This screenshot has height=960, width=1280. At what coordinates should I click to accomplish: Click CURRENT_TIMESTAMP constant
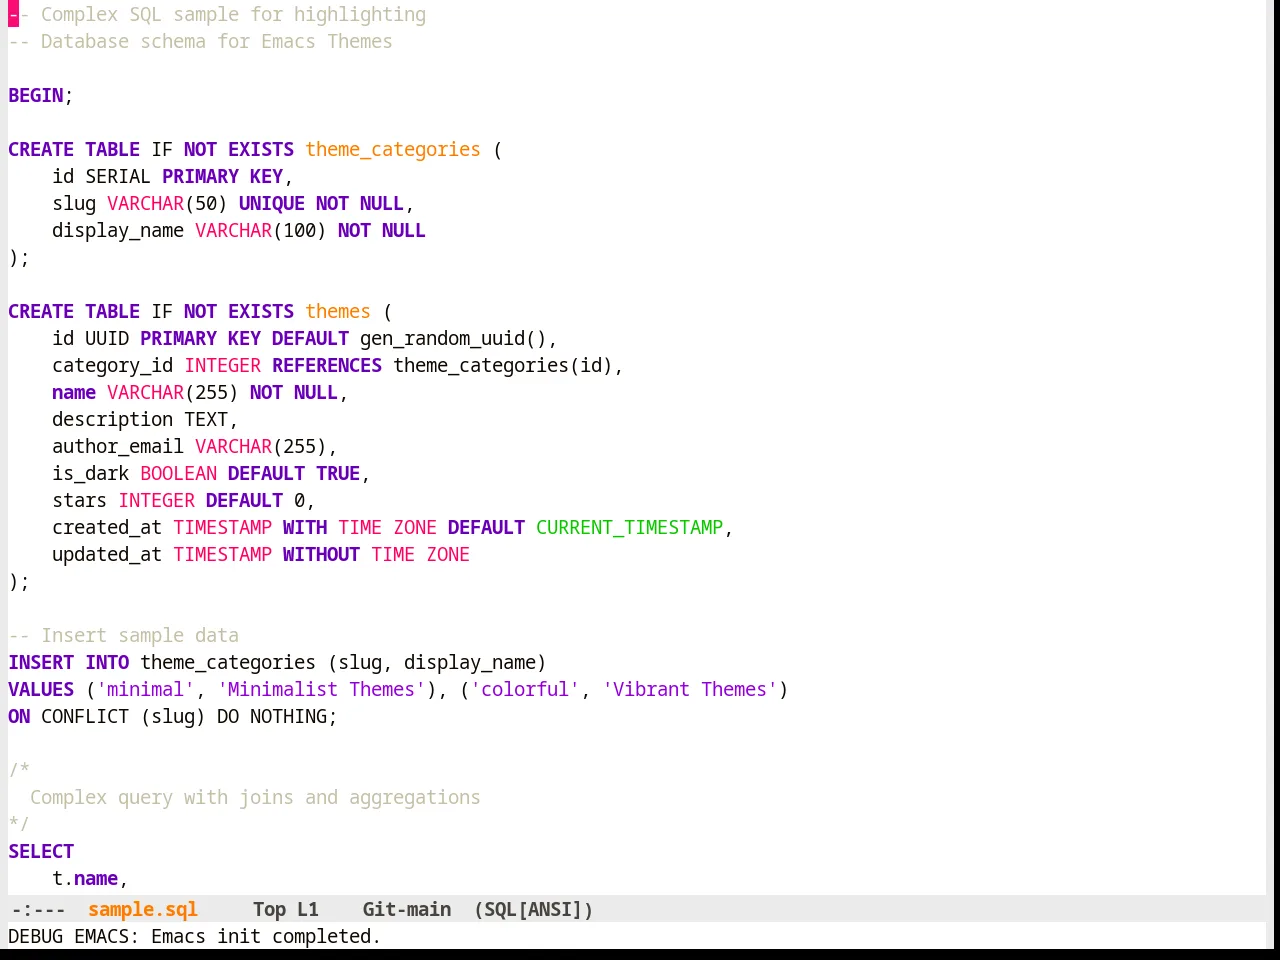coord(629,527)
